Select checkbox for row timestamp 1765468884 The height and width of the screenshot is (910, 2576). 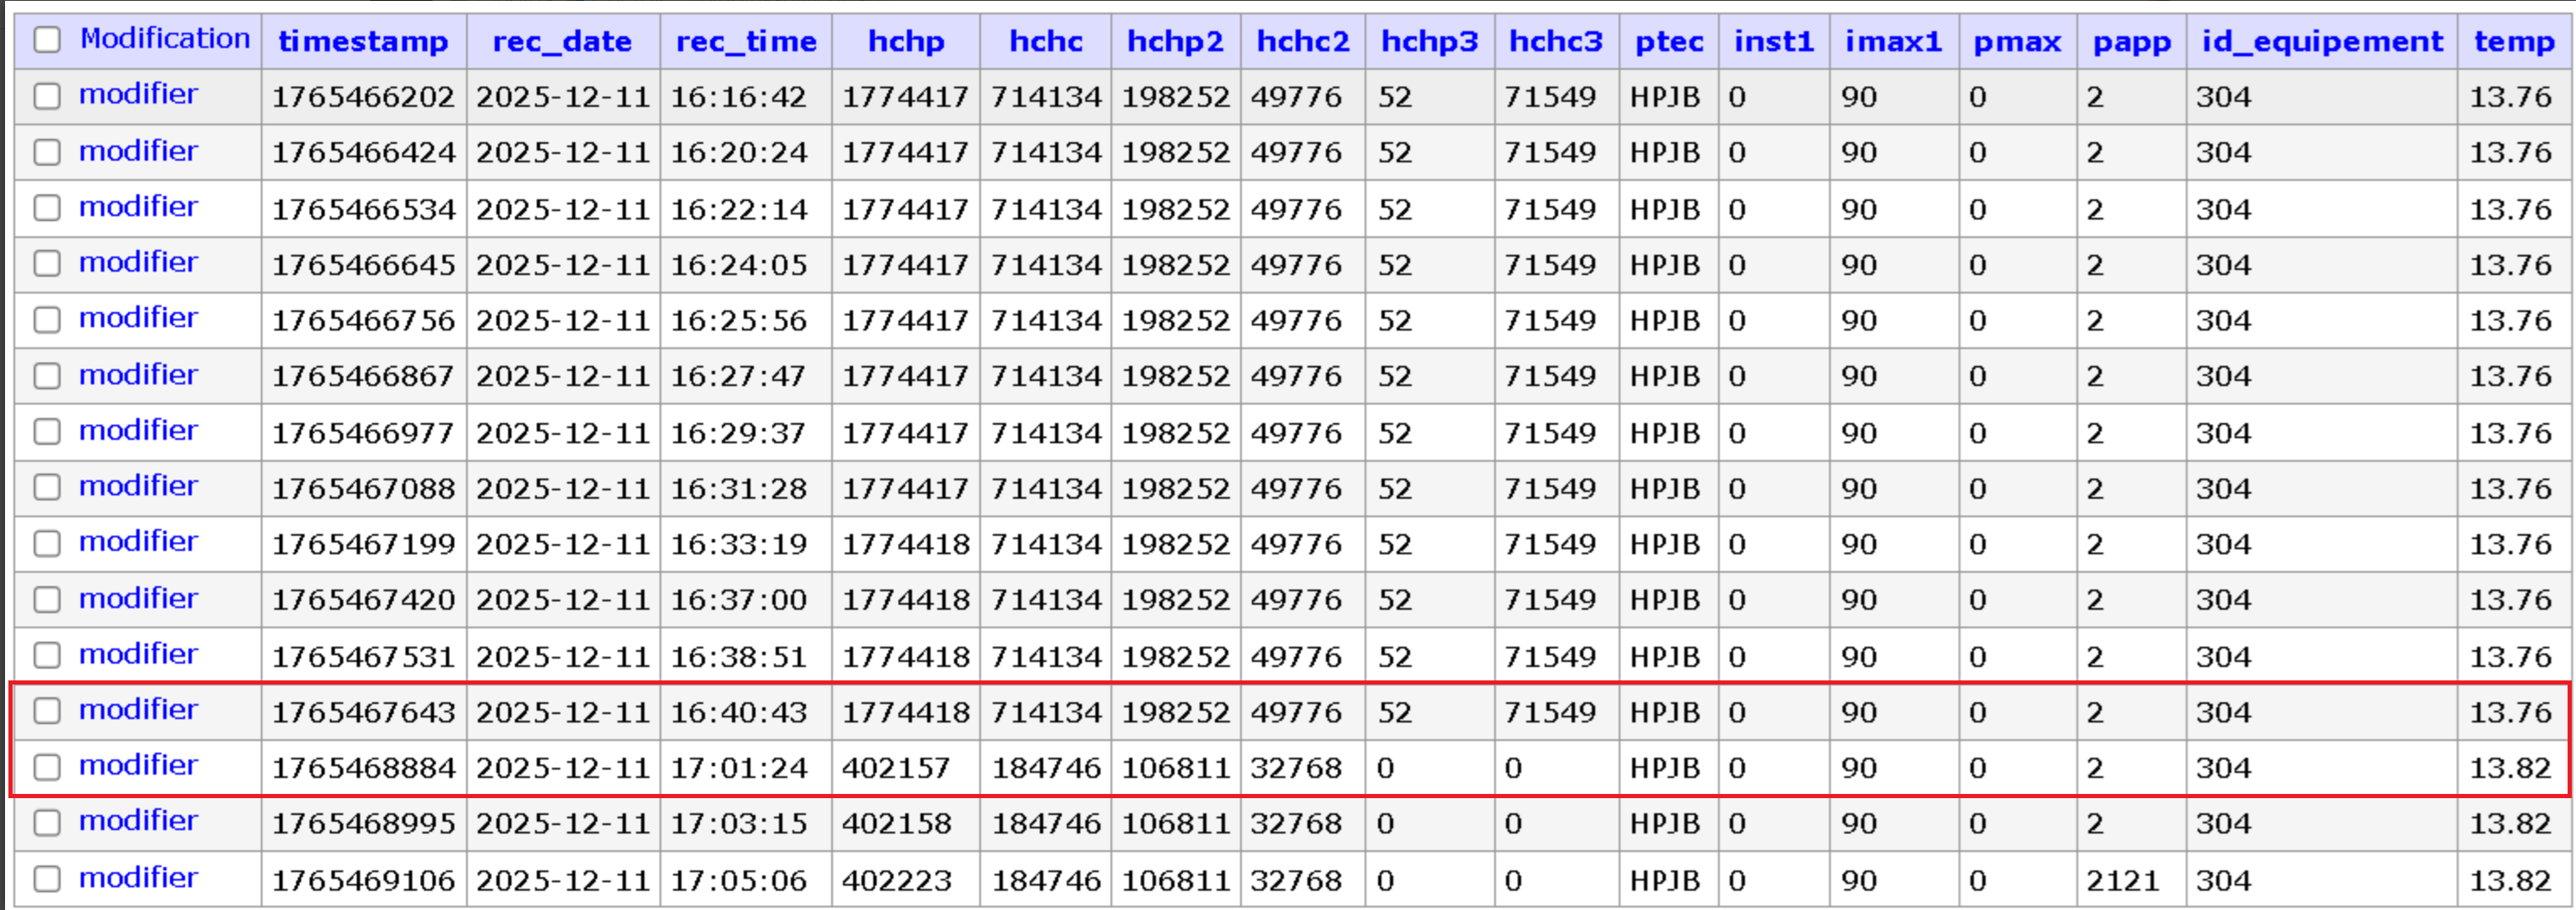(47, 767)
